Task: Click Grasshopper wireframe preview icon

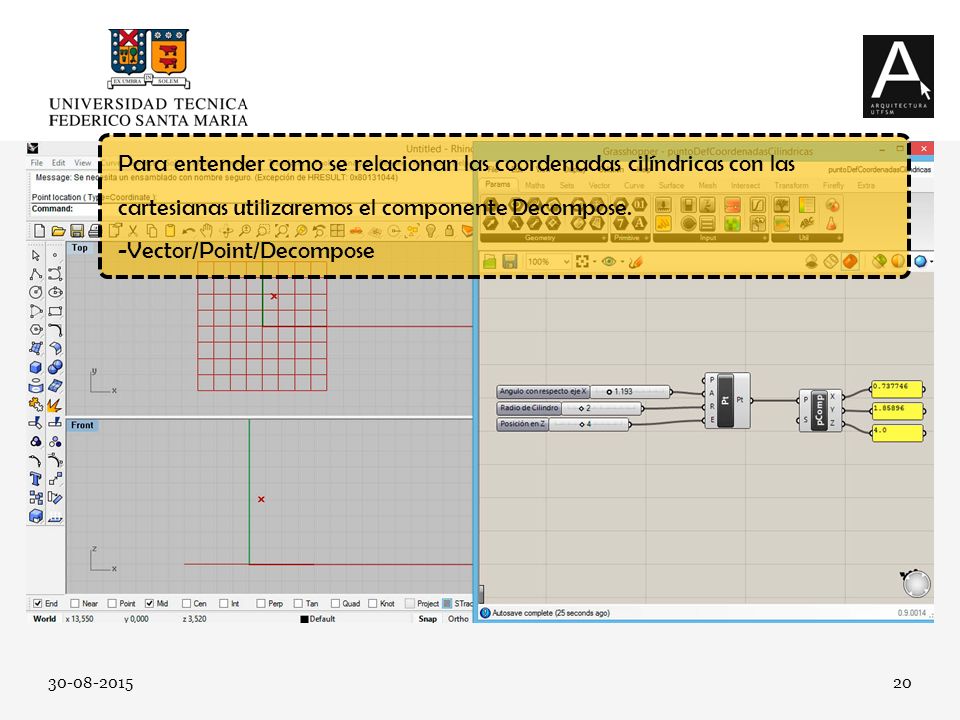Action: coord(831,262)
